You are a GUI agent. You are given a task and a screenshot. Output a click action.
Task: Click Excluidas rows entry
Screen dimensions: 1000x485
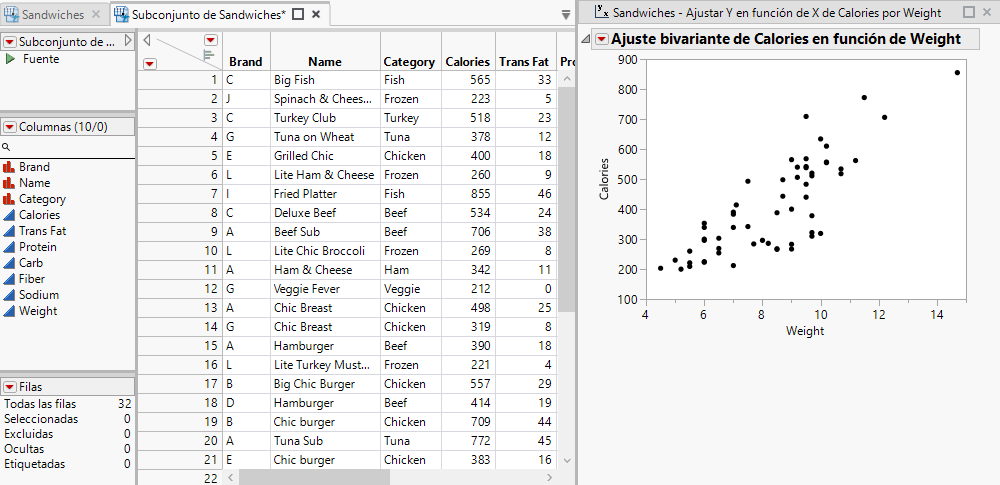click(x=67, y=433)
